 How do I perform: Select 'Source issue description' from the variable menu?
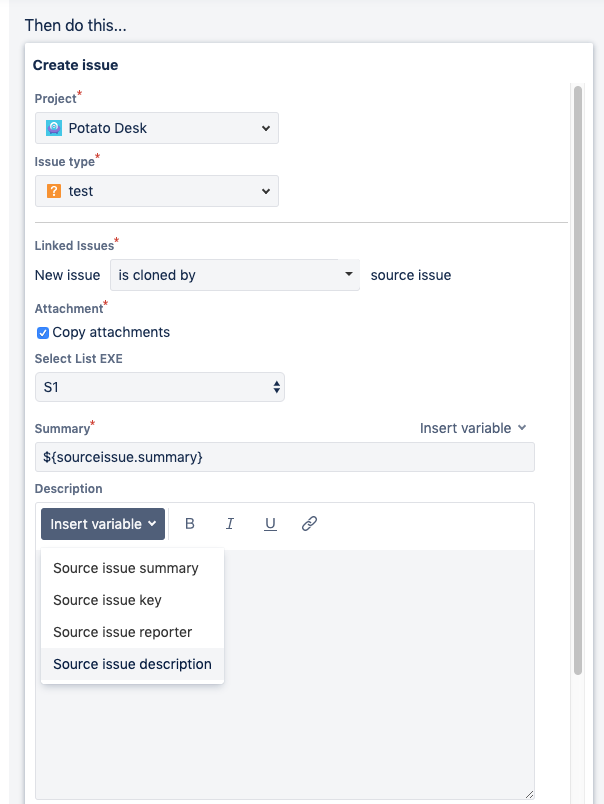coord(132,664)
